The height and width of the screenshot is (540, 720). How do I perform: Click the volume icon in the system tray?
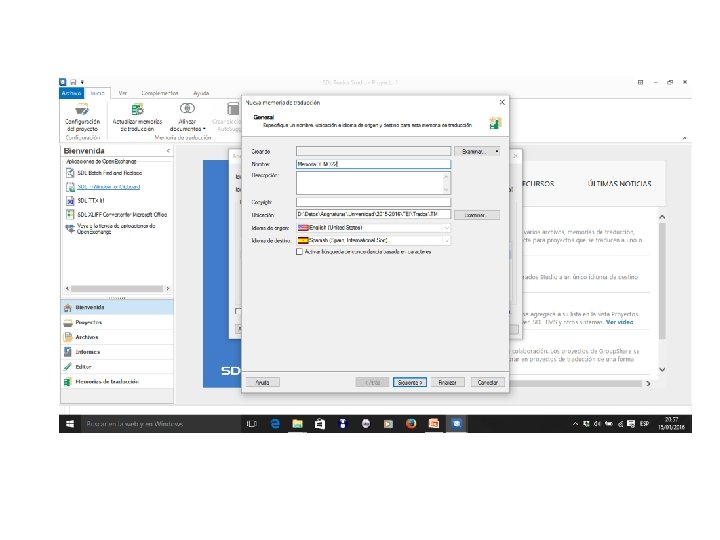point(597,424)
